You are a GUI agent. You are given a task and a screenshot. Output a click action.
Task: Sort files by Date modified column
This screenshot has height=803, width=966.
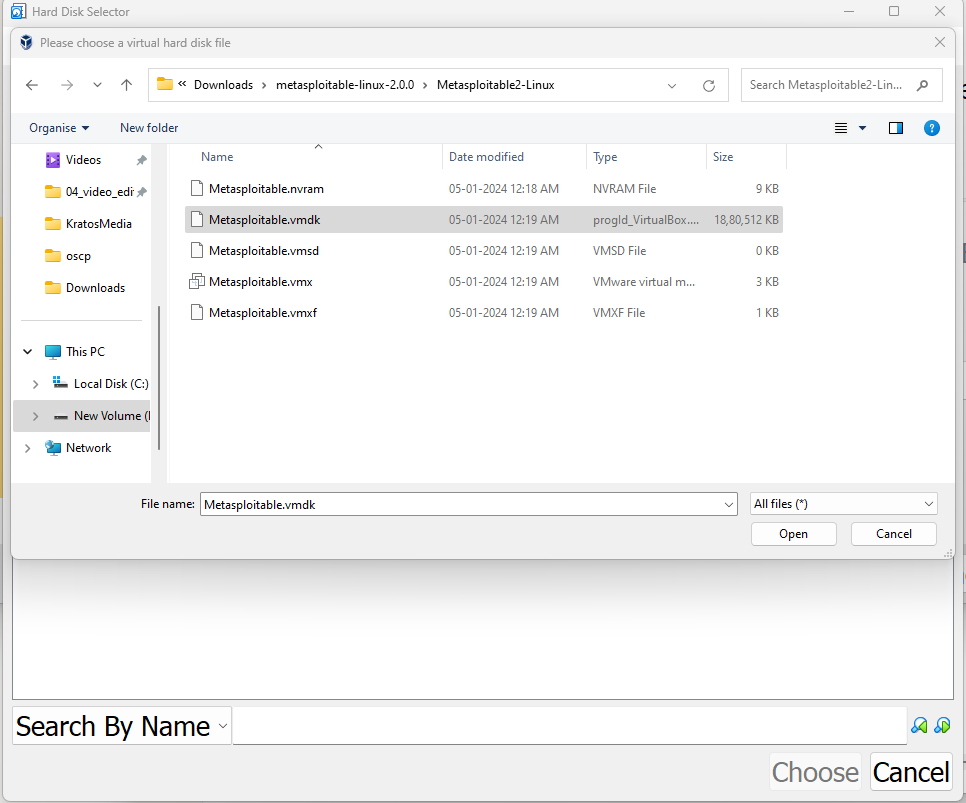click(x=514, y=157)
